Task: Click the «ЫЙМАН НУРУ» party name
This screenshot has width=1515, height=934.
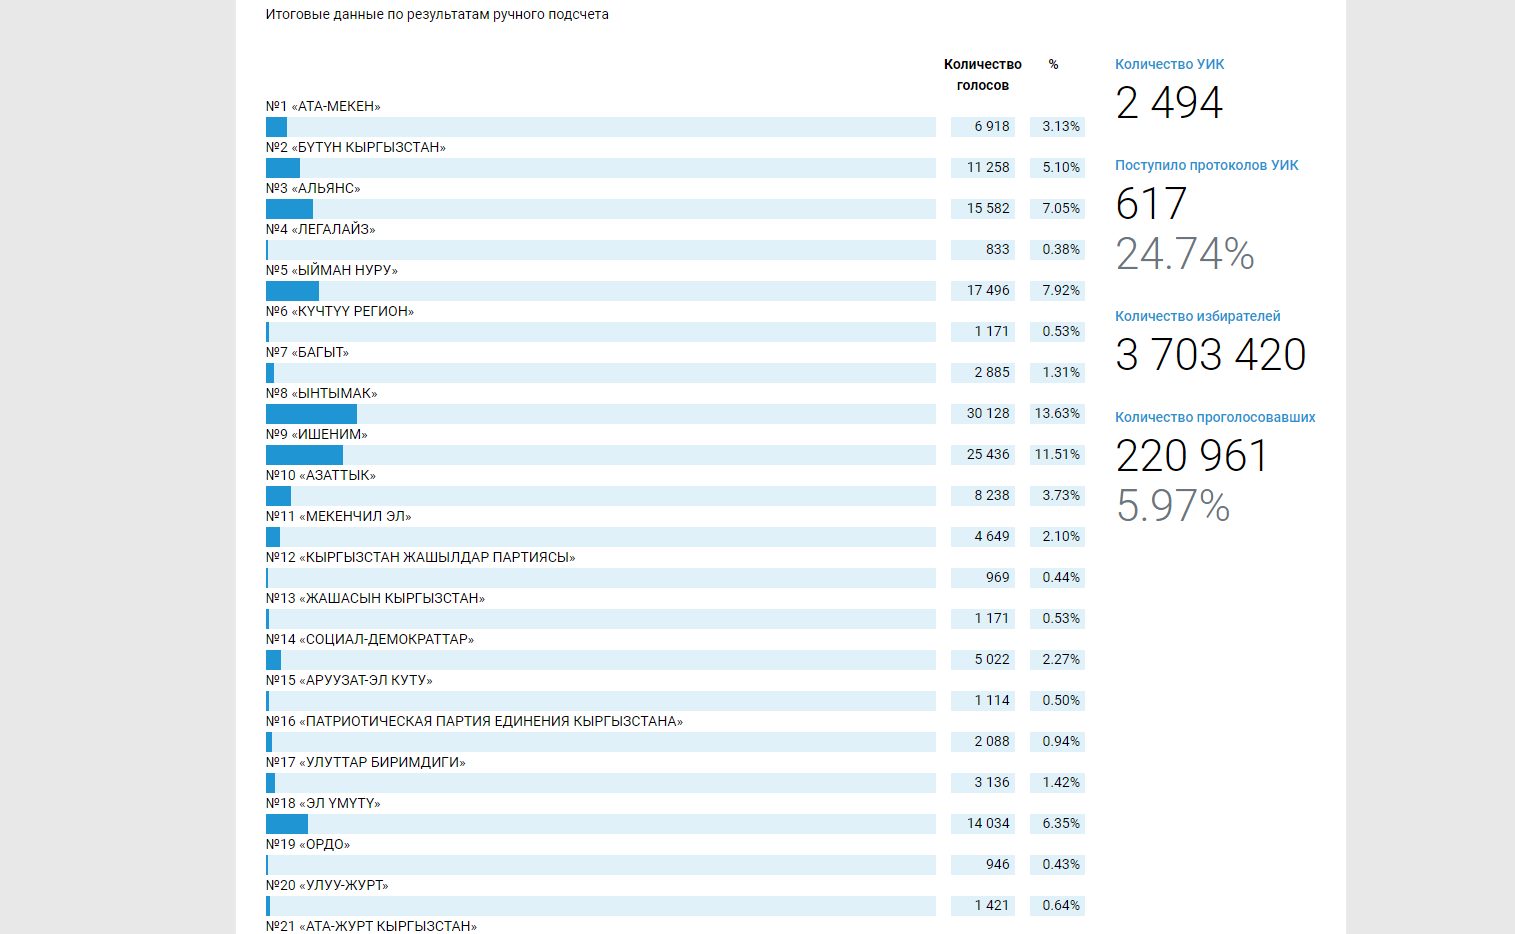Action: click(332, 270)
